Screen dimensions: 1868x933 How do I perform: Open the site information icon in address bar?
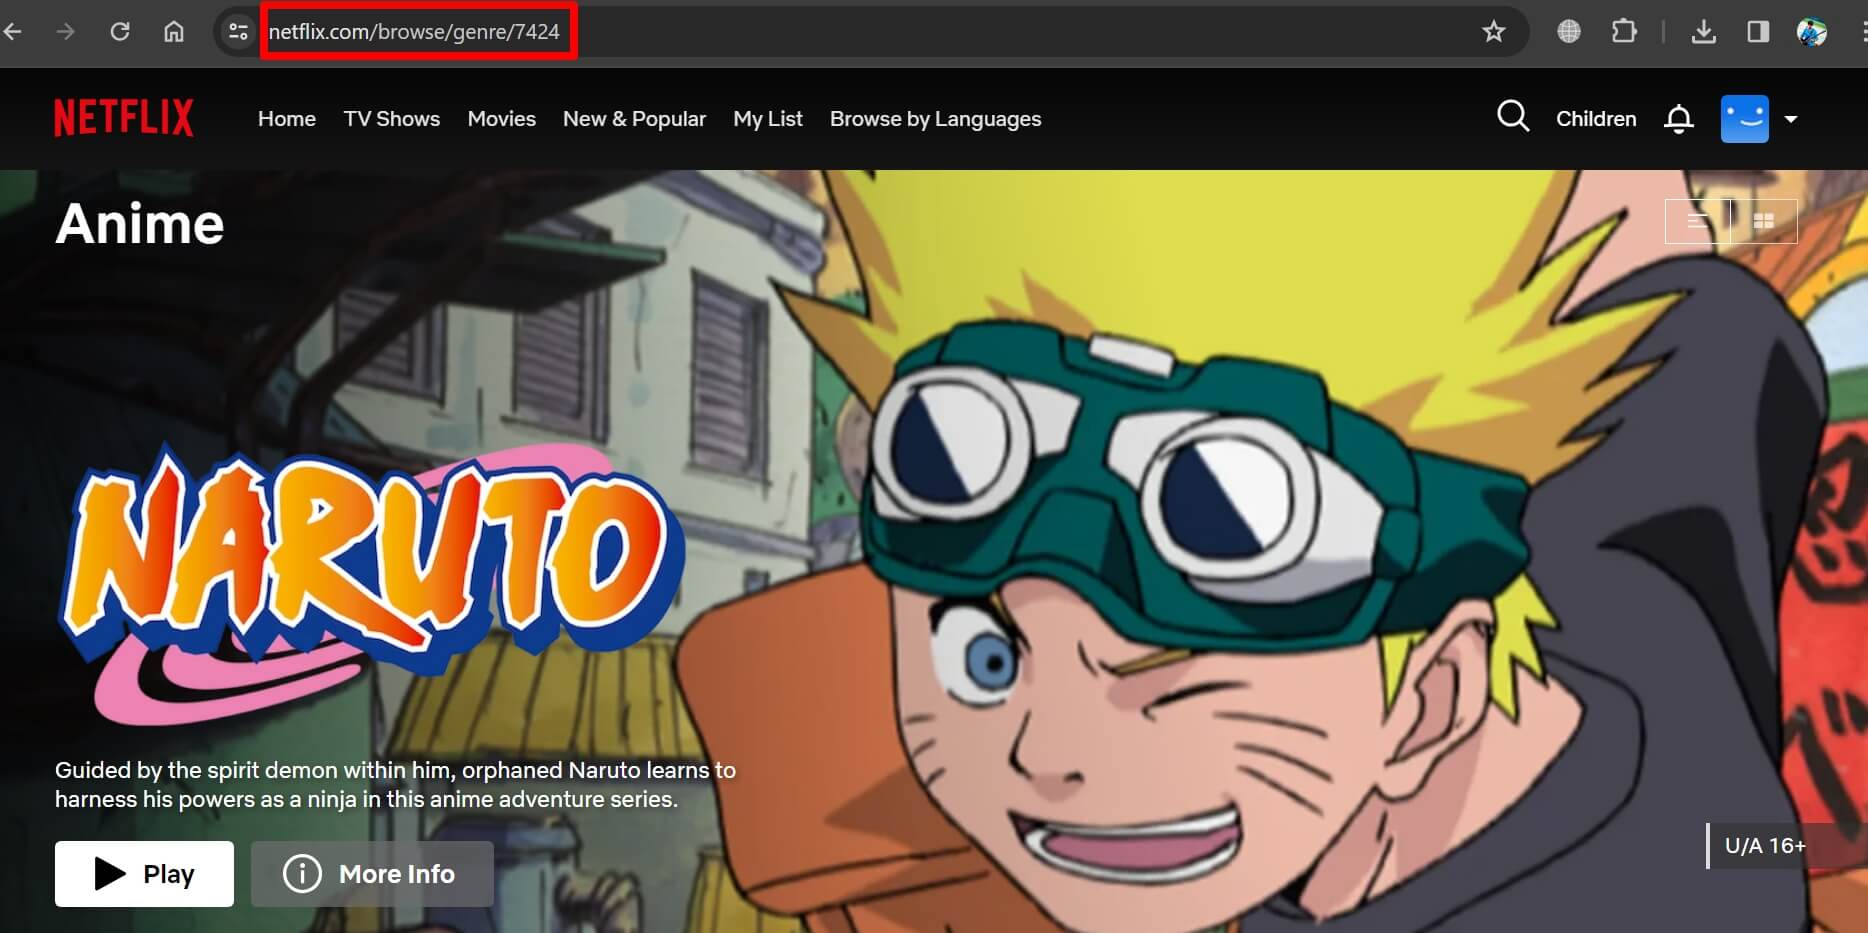[238, 32]
